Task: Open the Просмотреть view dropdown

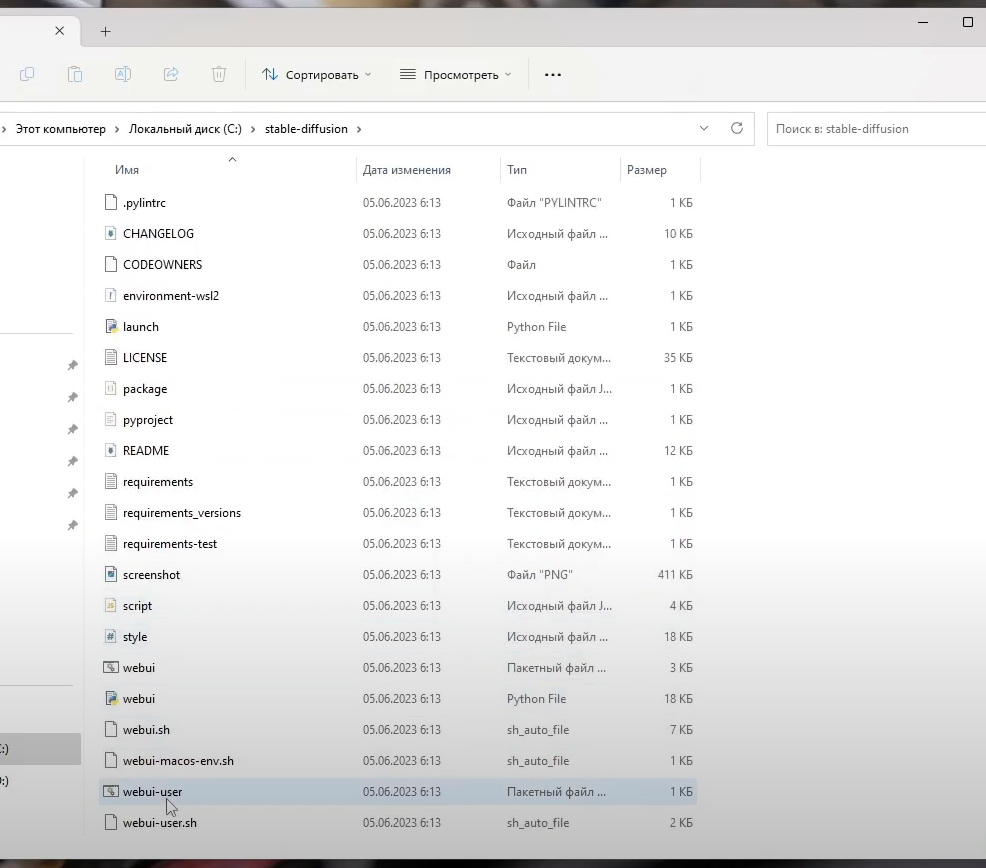Action: point(455,75)
